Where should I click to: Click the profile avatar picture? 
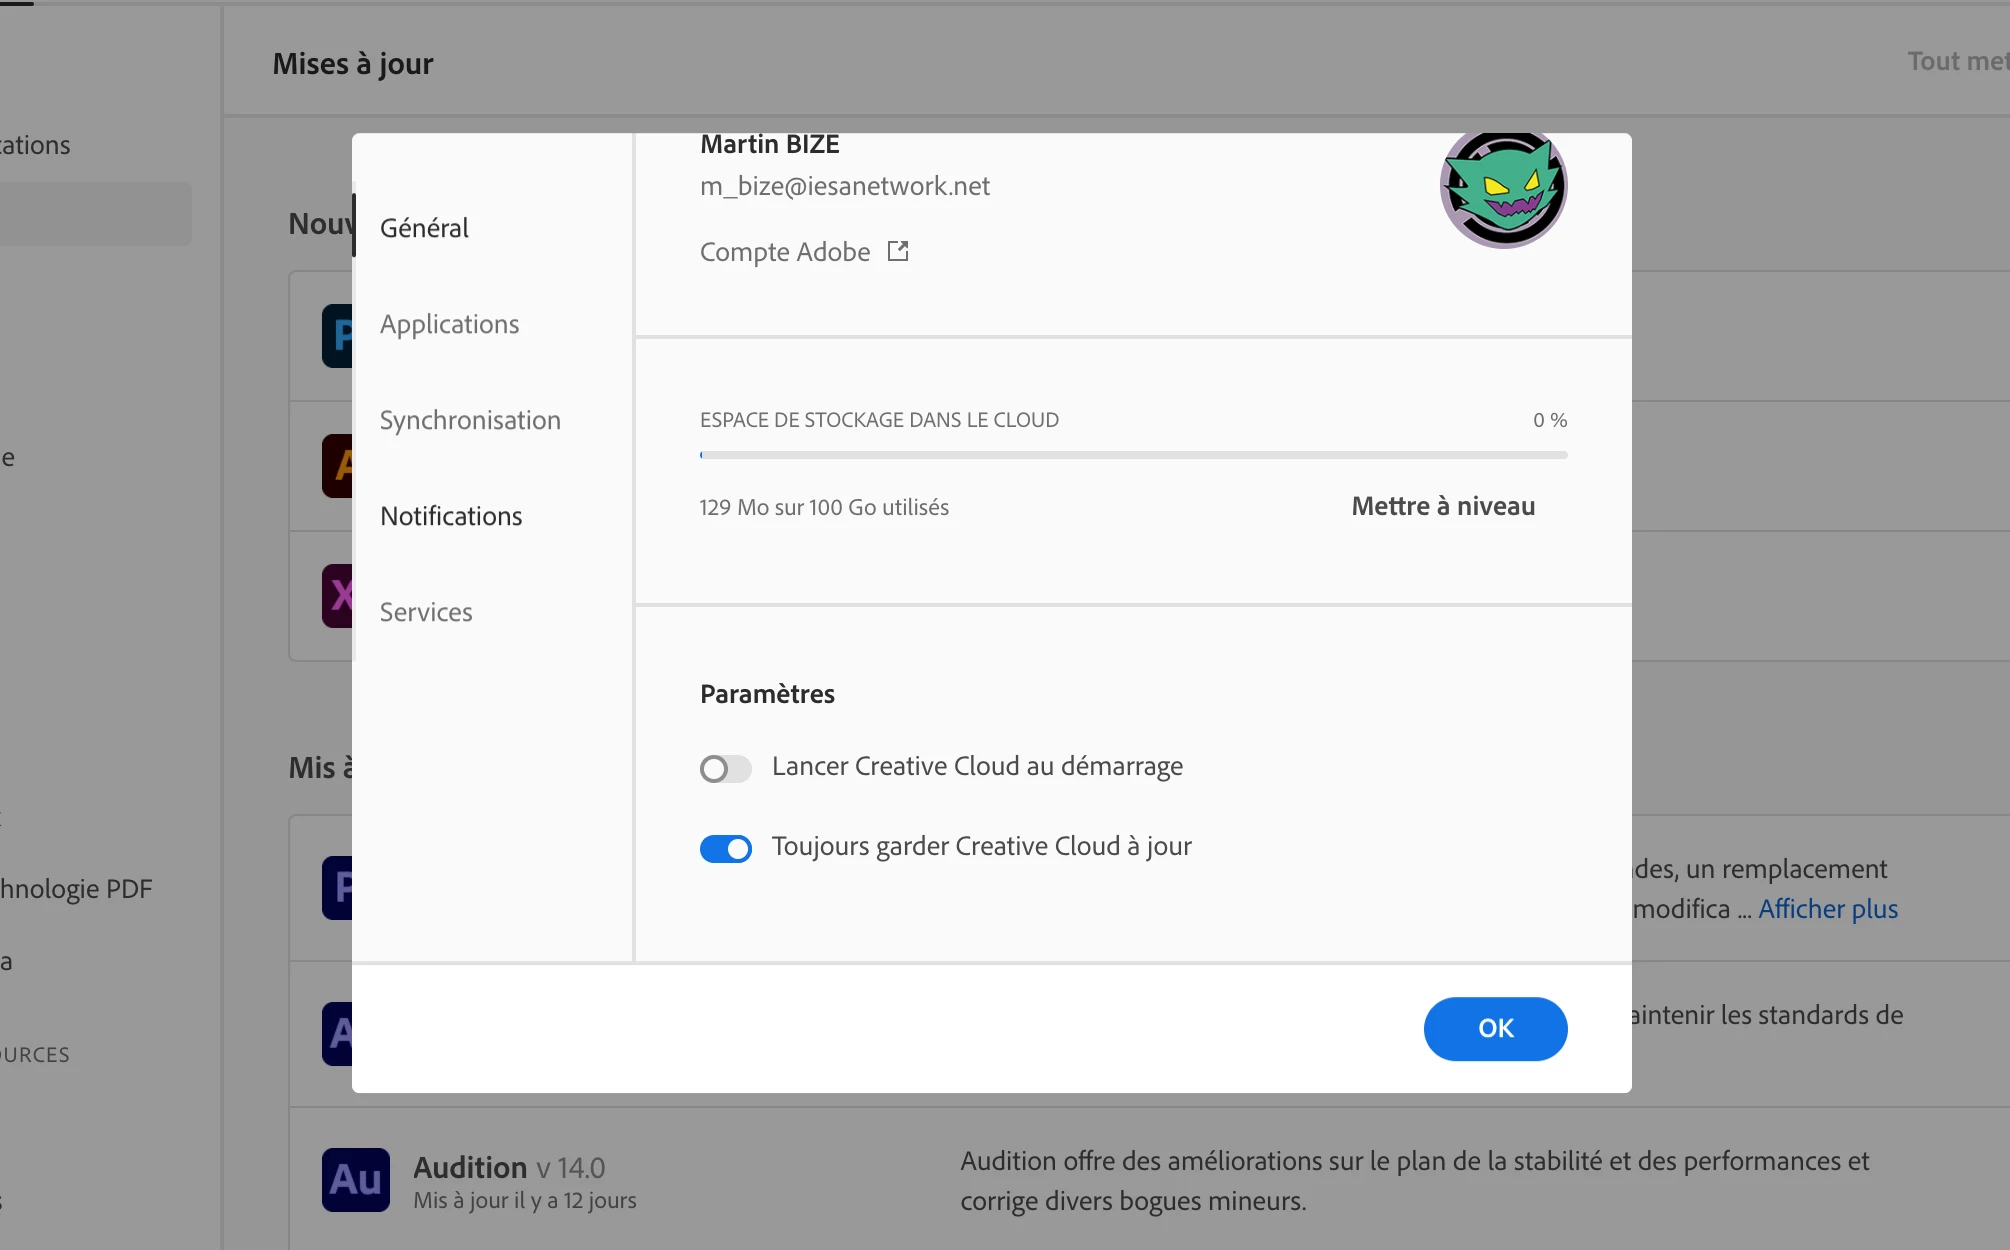(x=1503, y=188)
